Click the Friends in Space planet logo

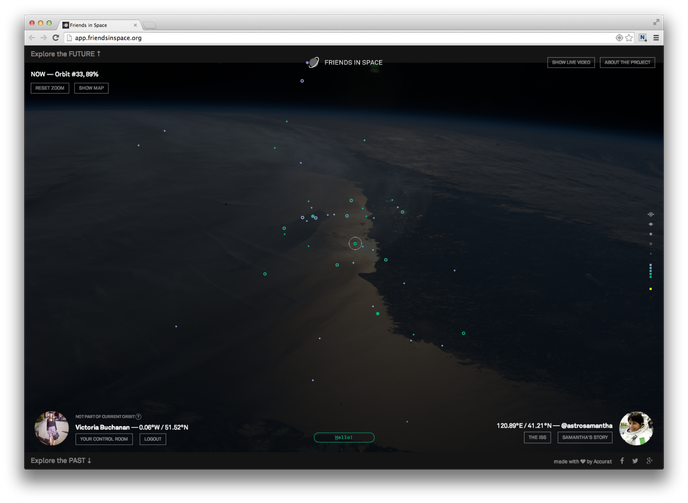click(313, 62)
